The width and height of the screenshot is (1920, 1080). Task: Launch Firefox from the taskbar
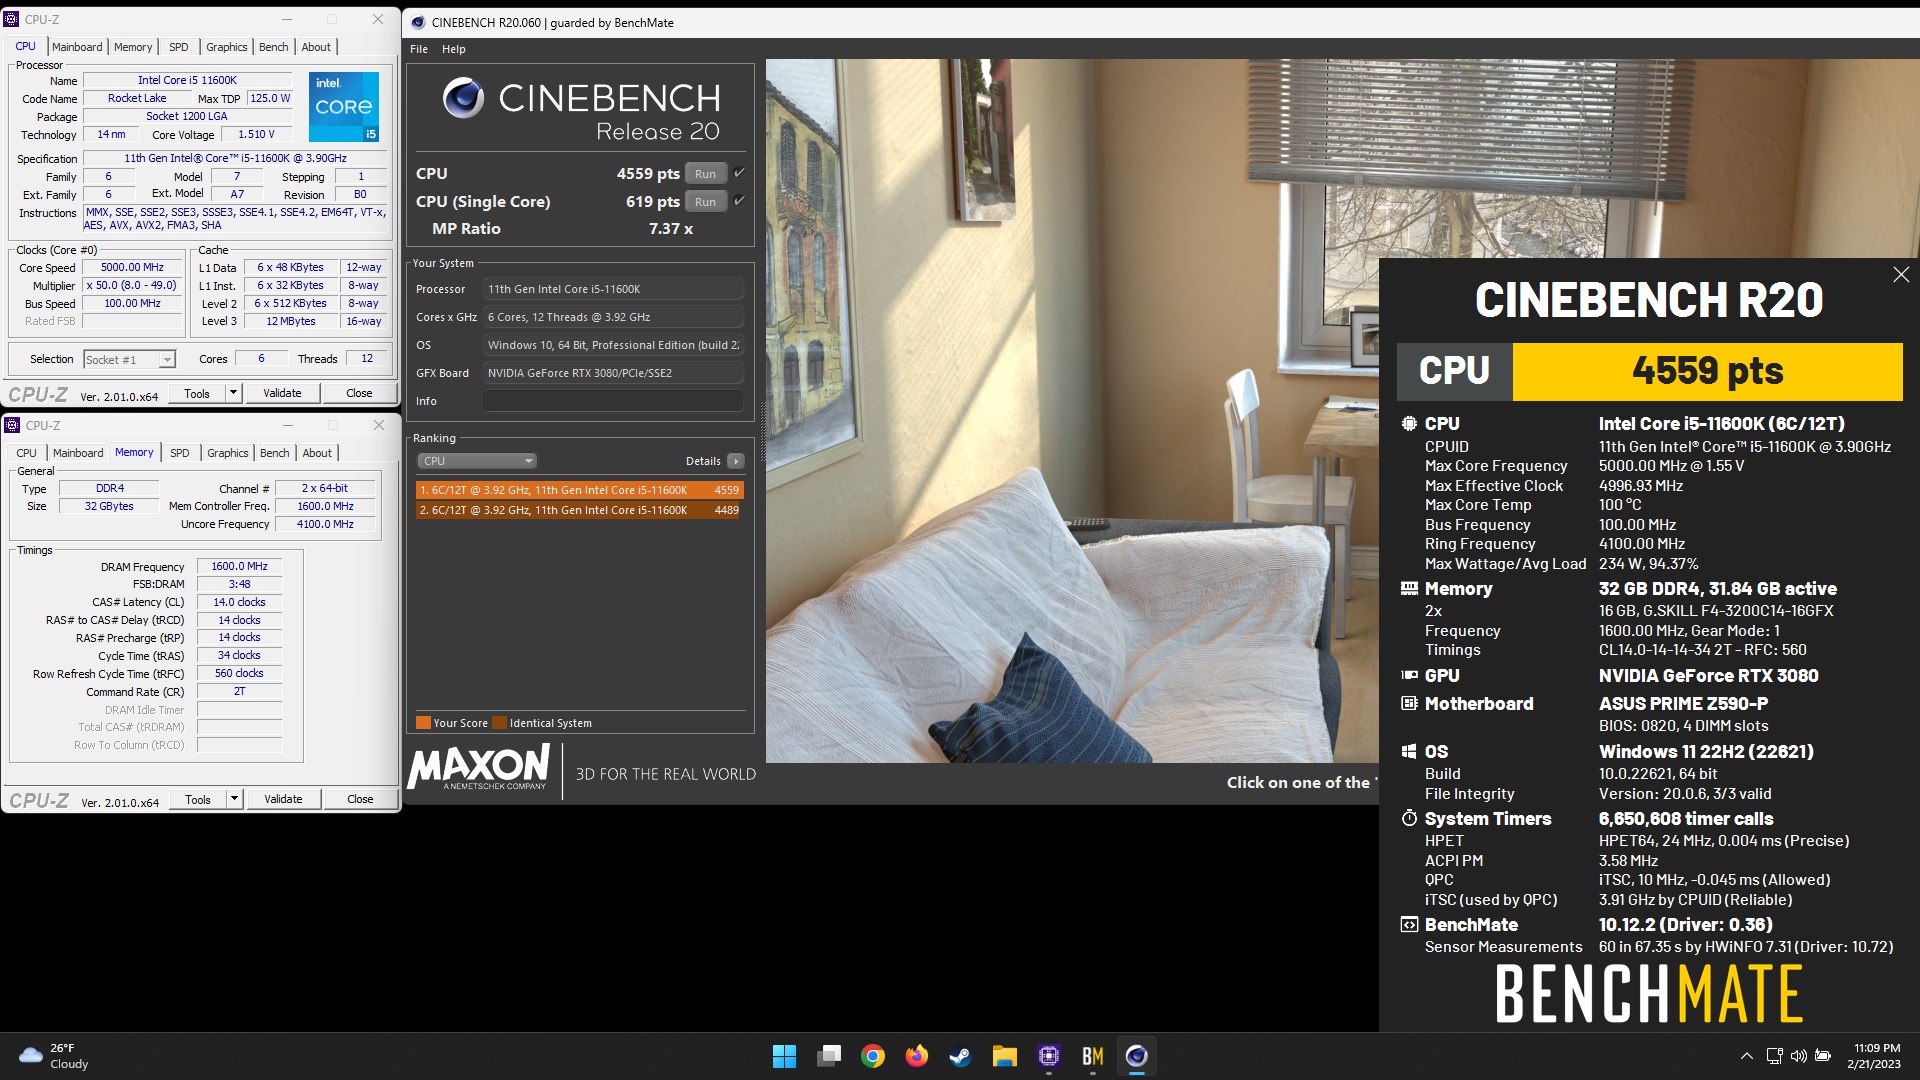(x=917, y=1056)
